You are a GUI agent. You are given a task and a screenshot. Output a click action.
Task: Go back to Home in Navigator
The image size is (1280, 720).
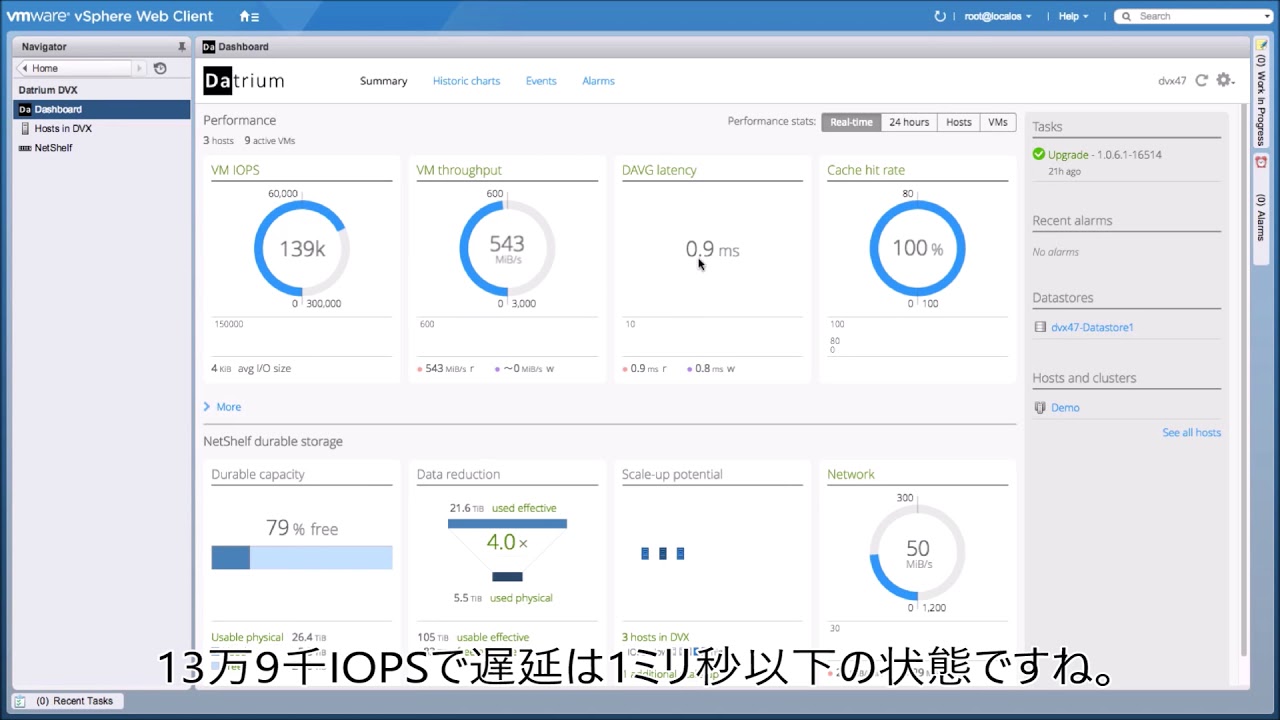pyautogui.click(x=76, y=68)
